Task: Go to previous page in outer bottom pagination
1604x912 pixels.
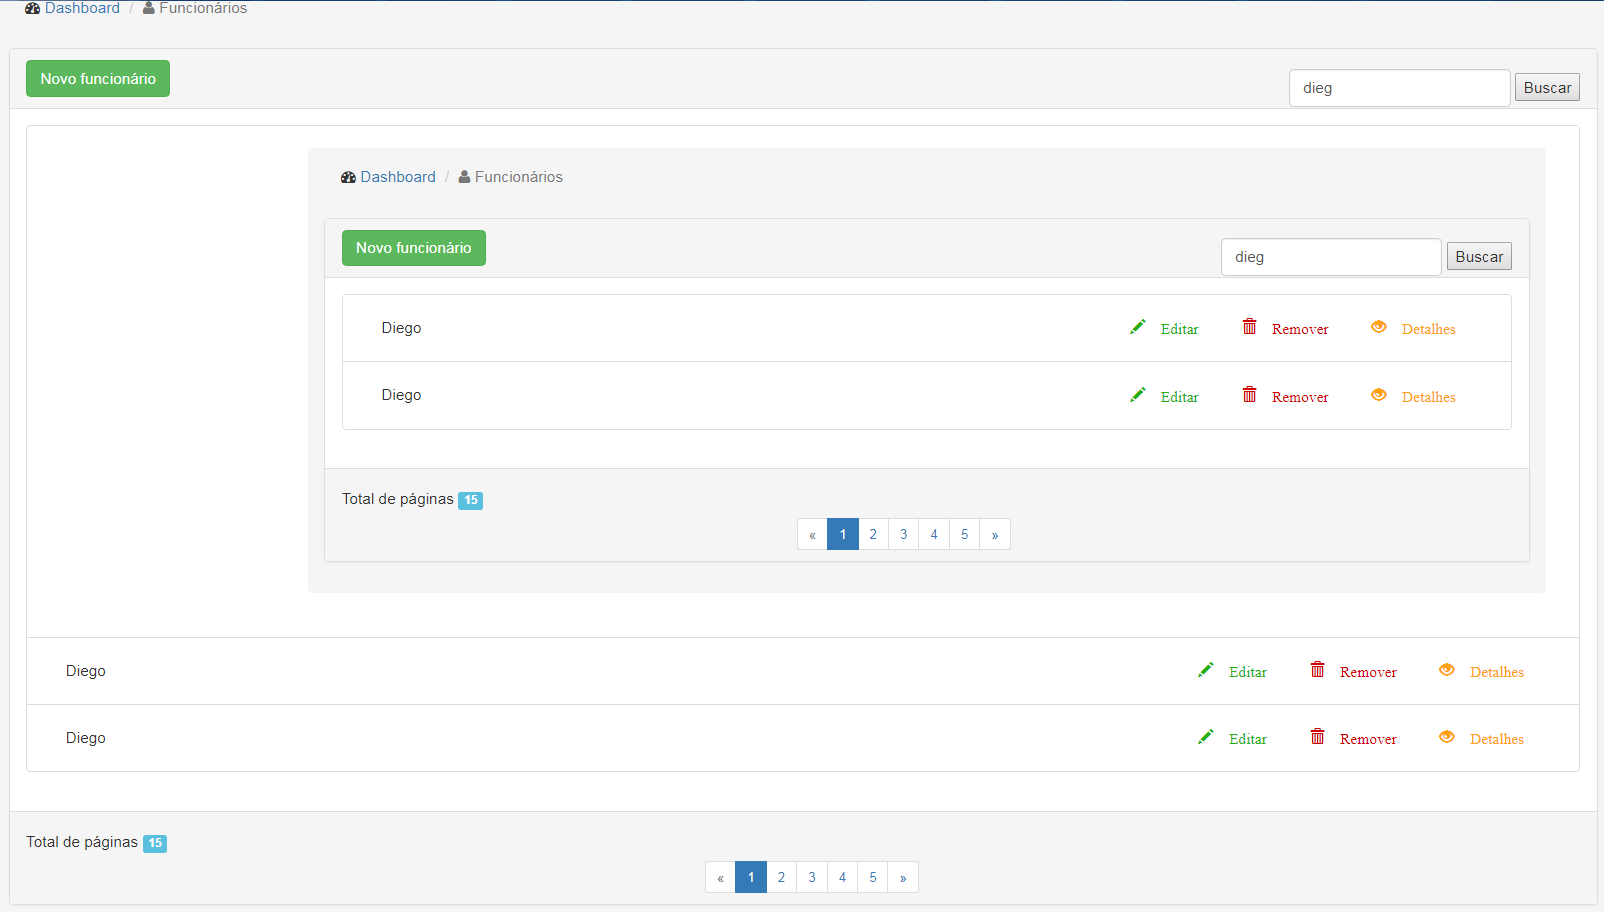Action: (x=720, y=877)
